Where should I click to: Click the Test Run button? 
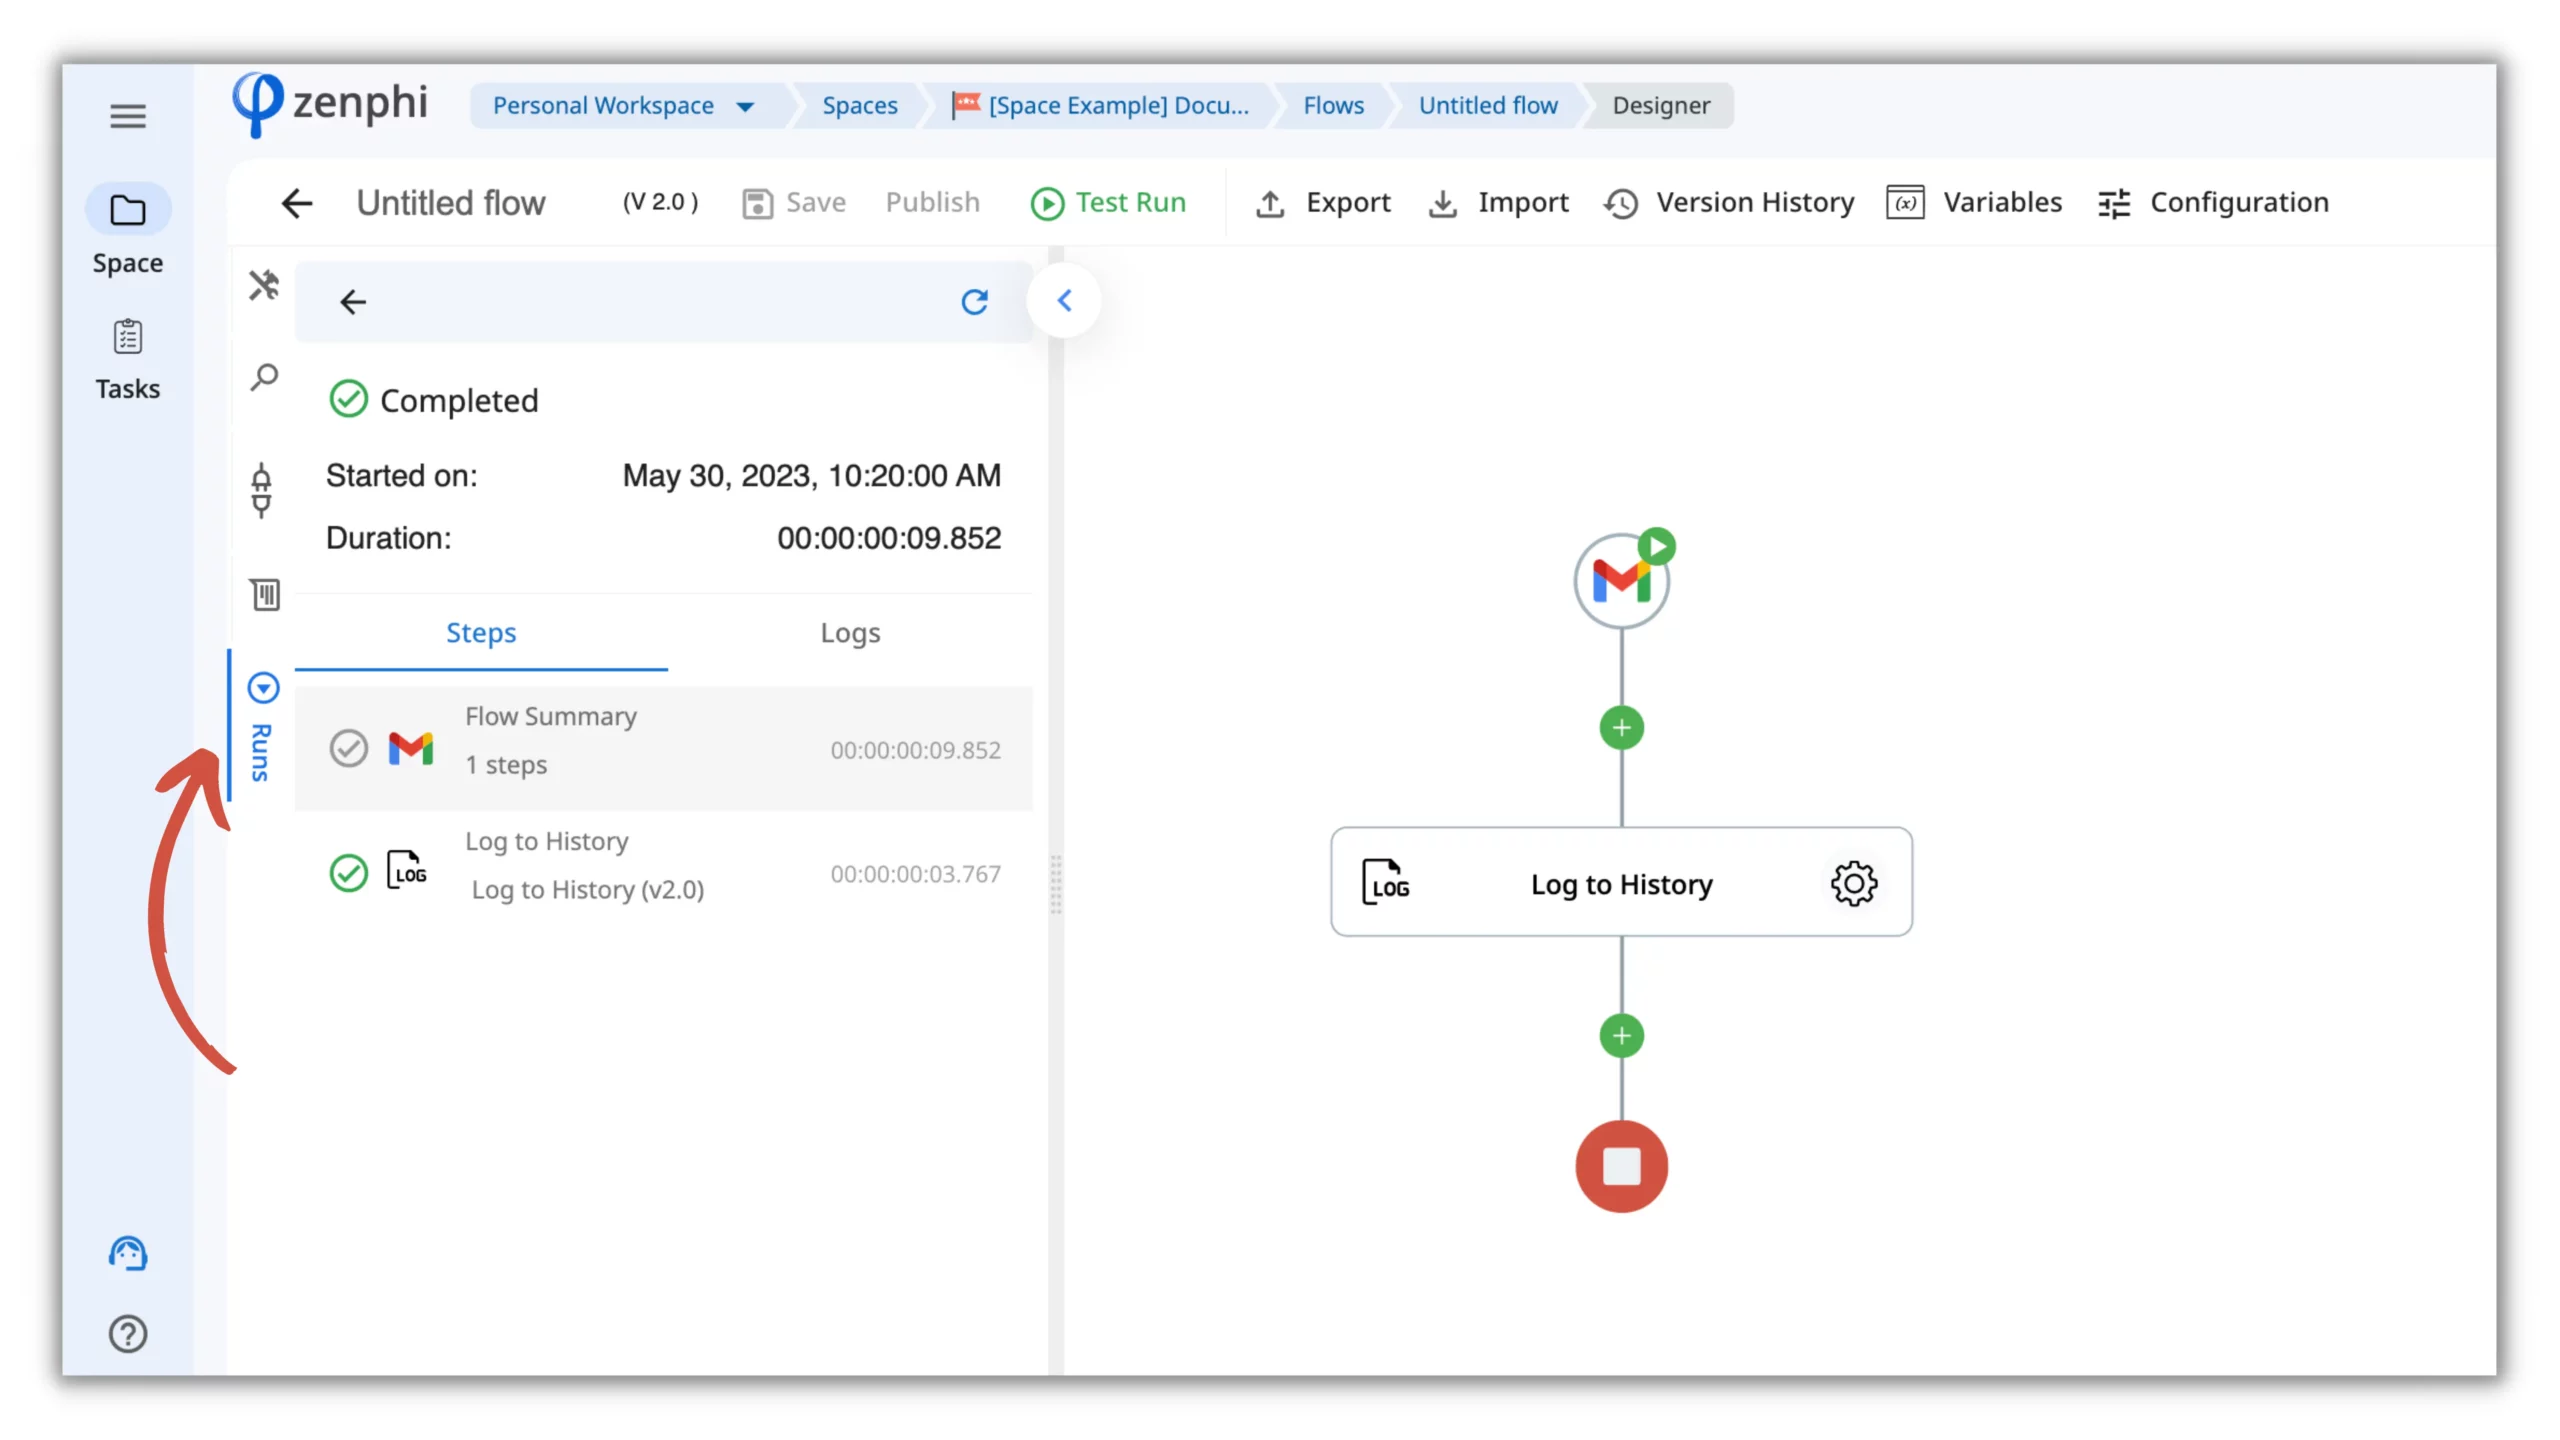click(x=1108, y=203)
